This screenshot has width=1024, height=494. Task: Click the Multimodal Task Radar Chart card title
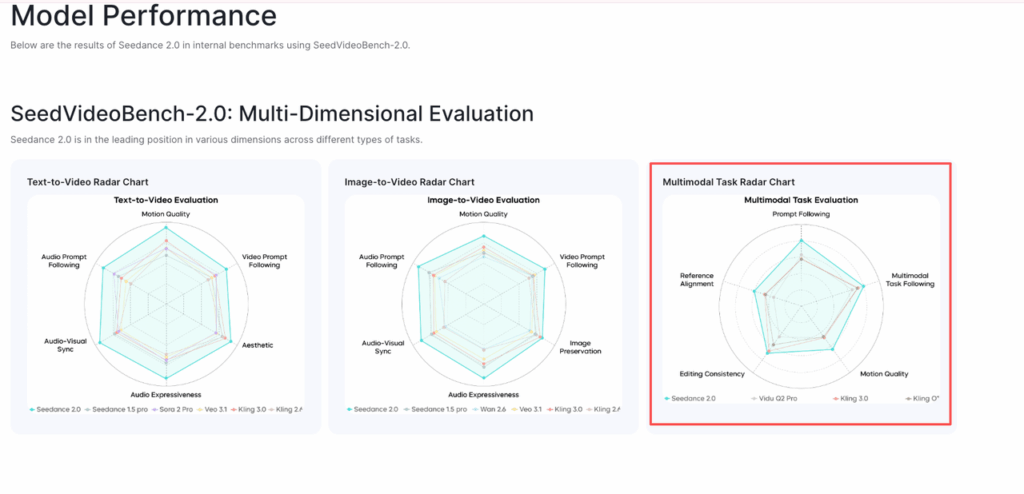[x=729, y=182]
